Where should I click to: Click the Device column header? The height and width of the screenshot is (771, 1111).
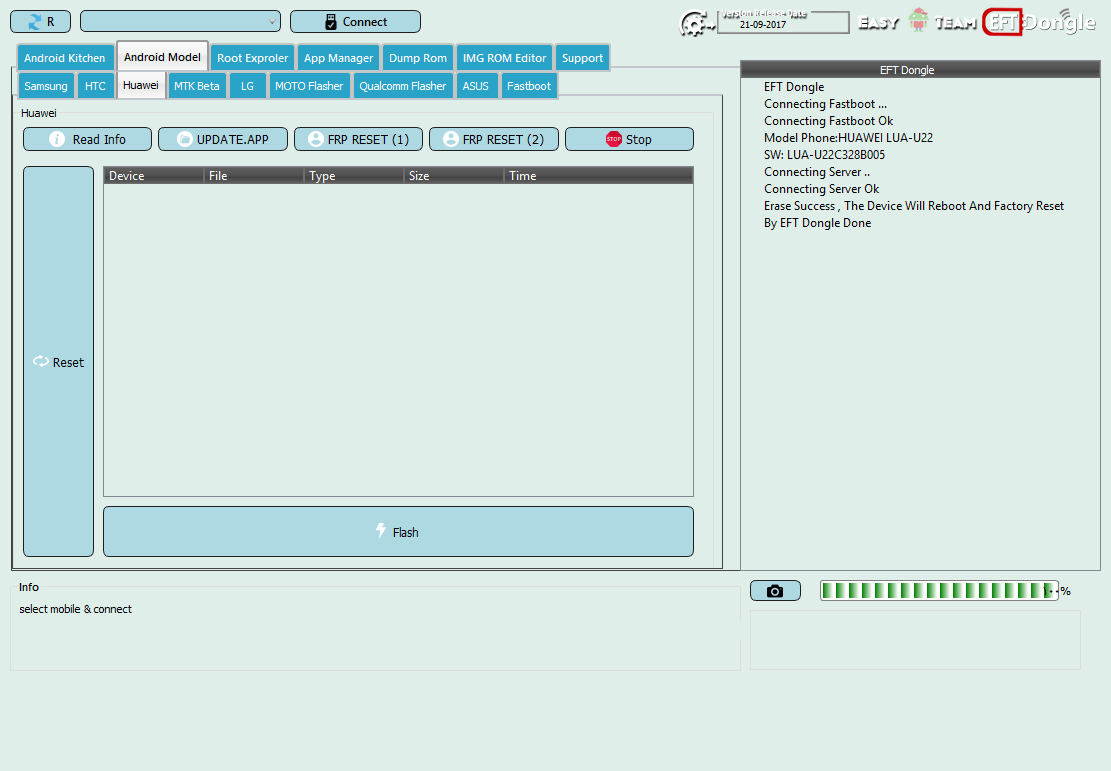coord(154,176)
